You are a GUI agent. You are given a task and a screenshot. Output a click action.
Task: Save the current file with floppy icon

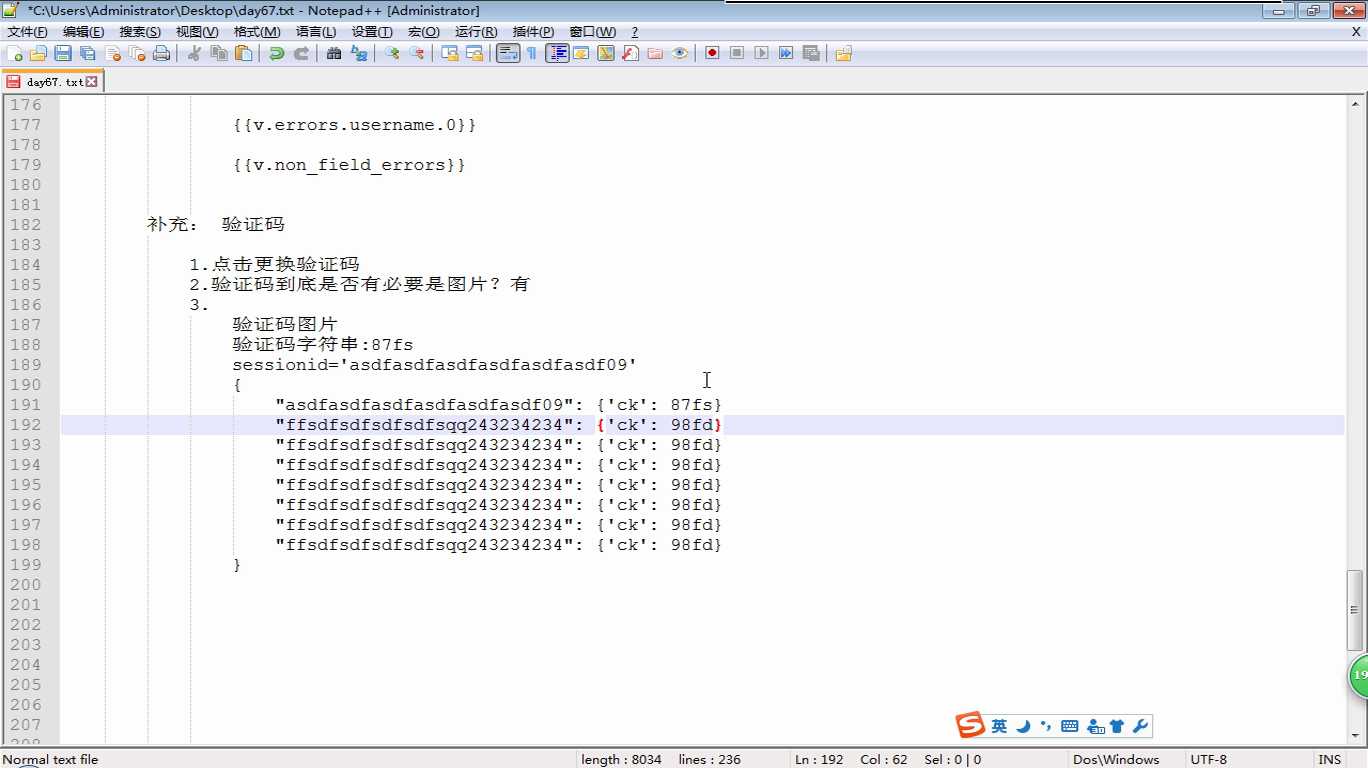click(x=63, y=54)
